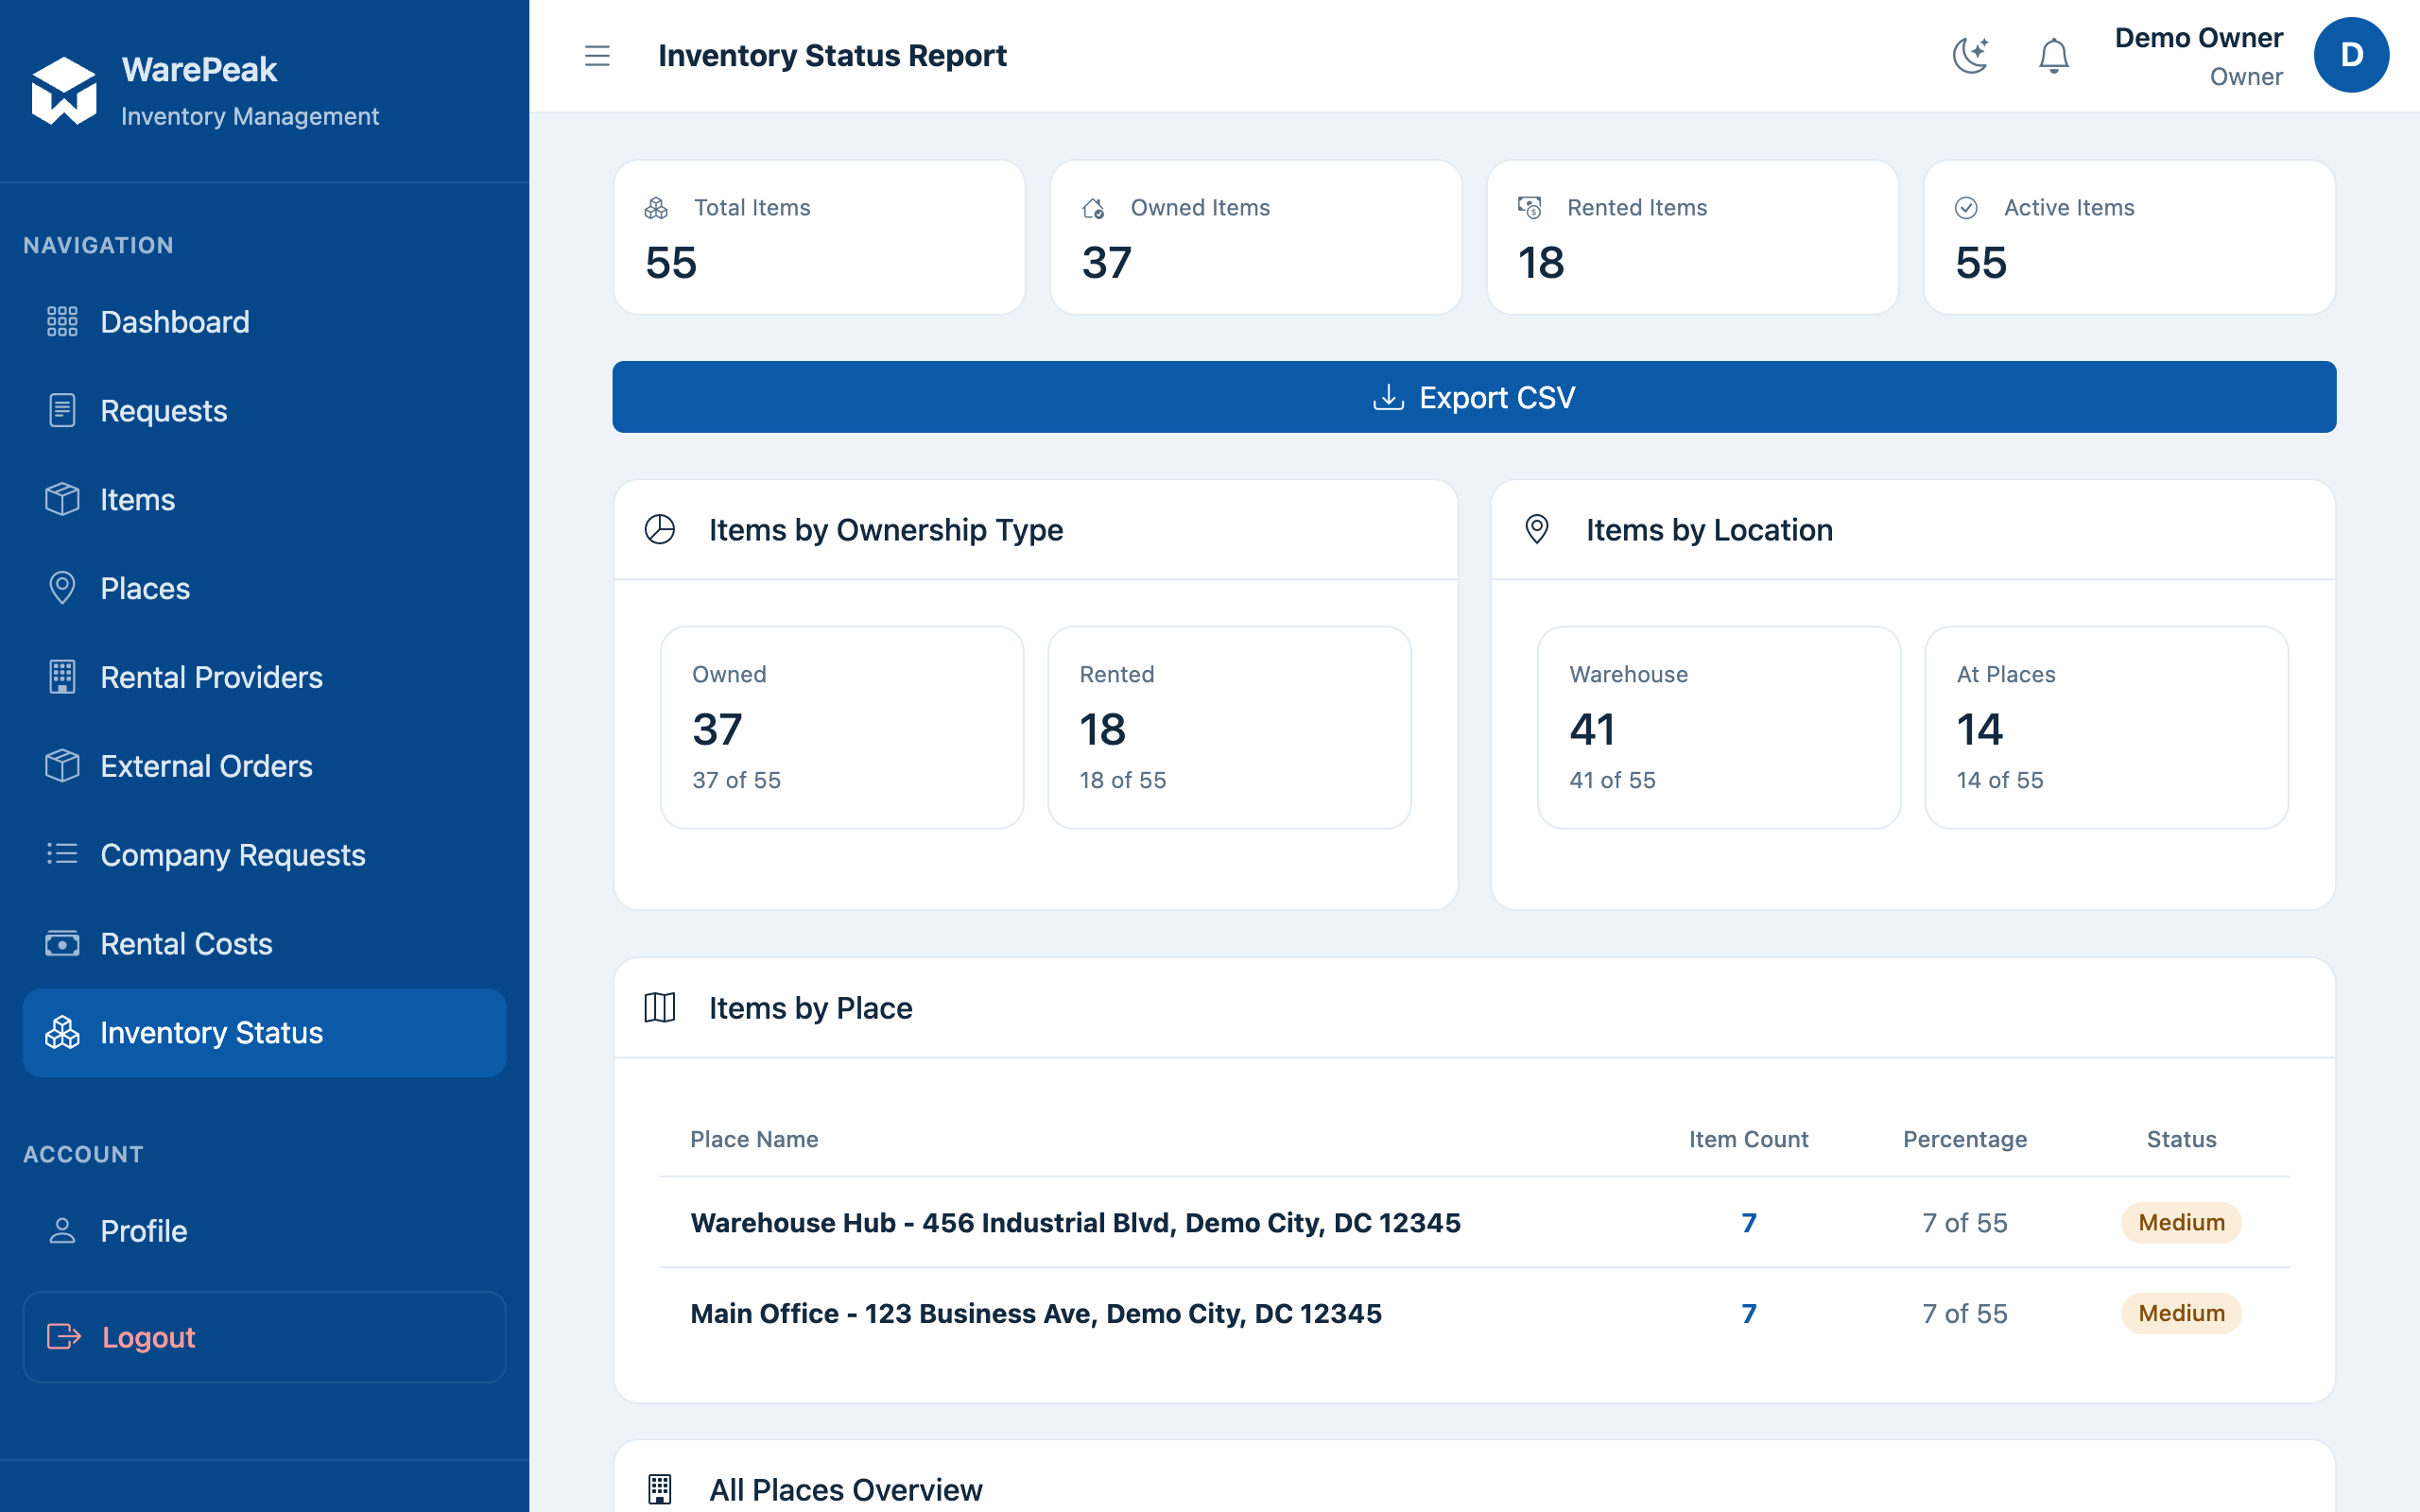Open Company Requests
The width and height of the screenshot is (2420, 1512).
(264, 855)
